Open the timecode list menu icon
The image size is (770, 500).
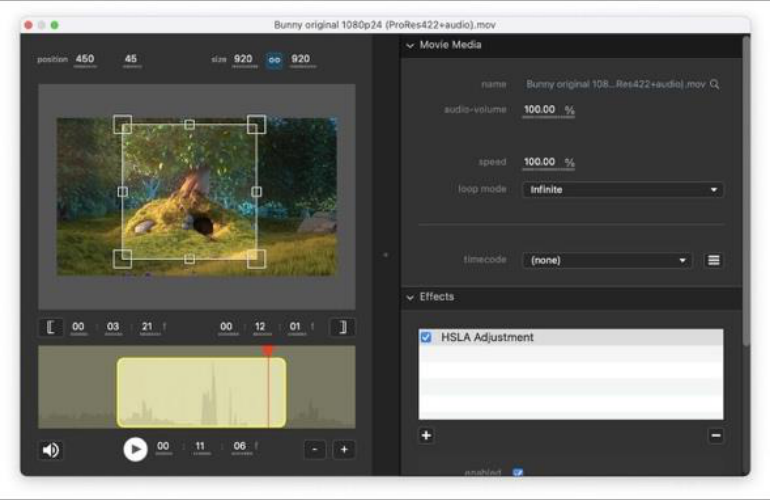(x=714, y=260)
